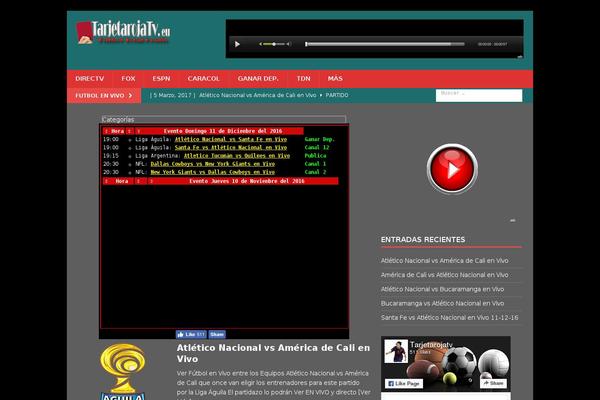
Task: Click the Canal 12 channel label
Action: coord(317,147)
